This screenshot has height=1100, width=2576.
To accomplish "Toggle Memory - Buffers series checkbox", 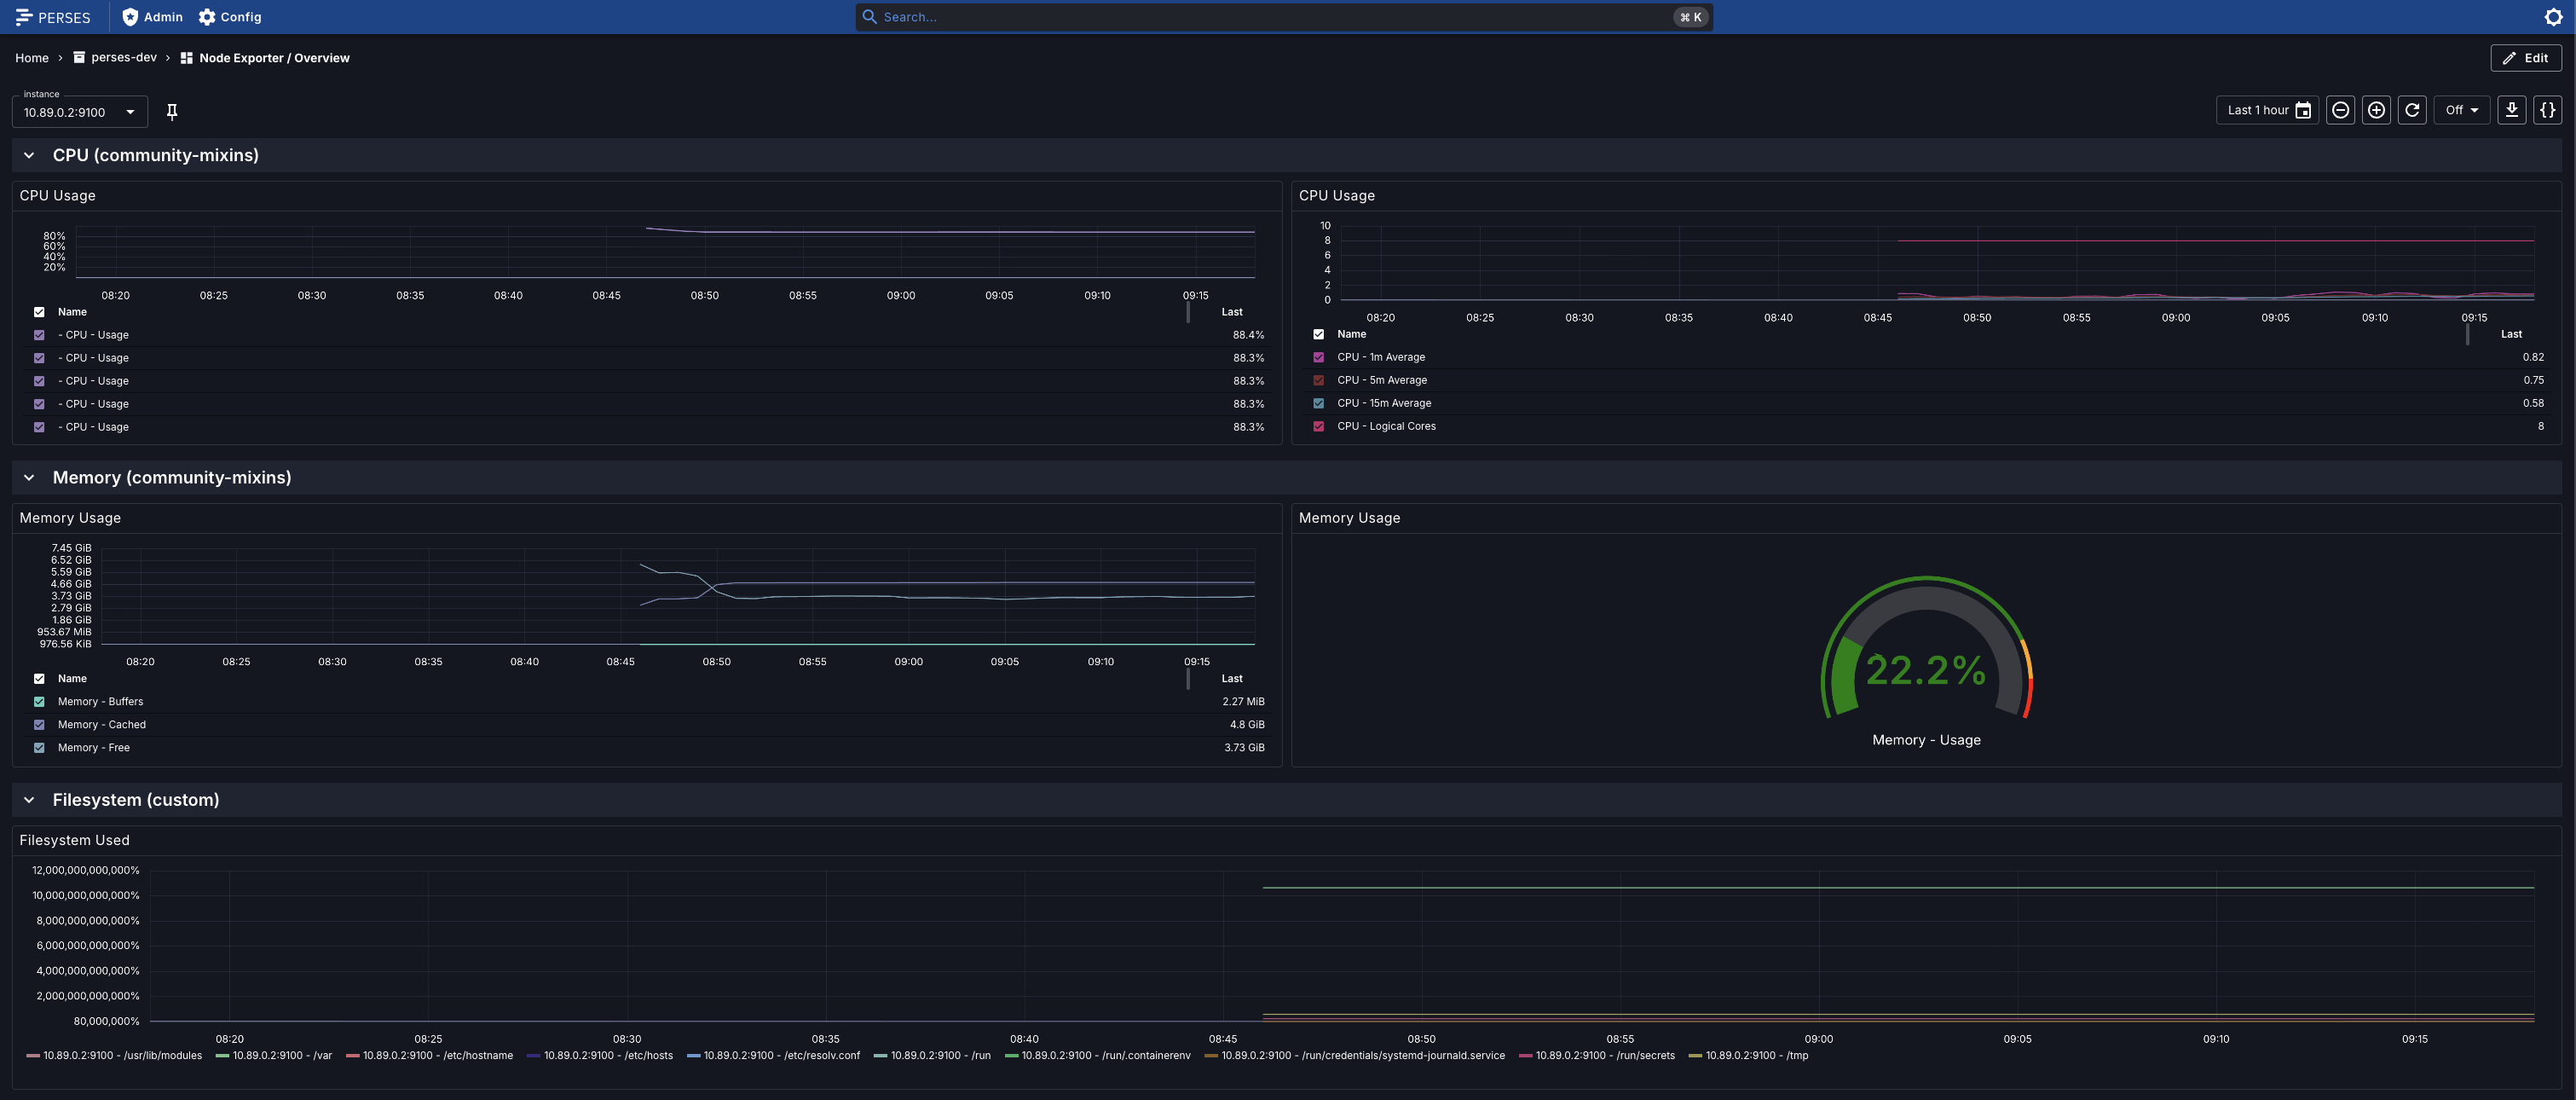I will pos(39,702).
